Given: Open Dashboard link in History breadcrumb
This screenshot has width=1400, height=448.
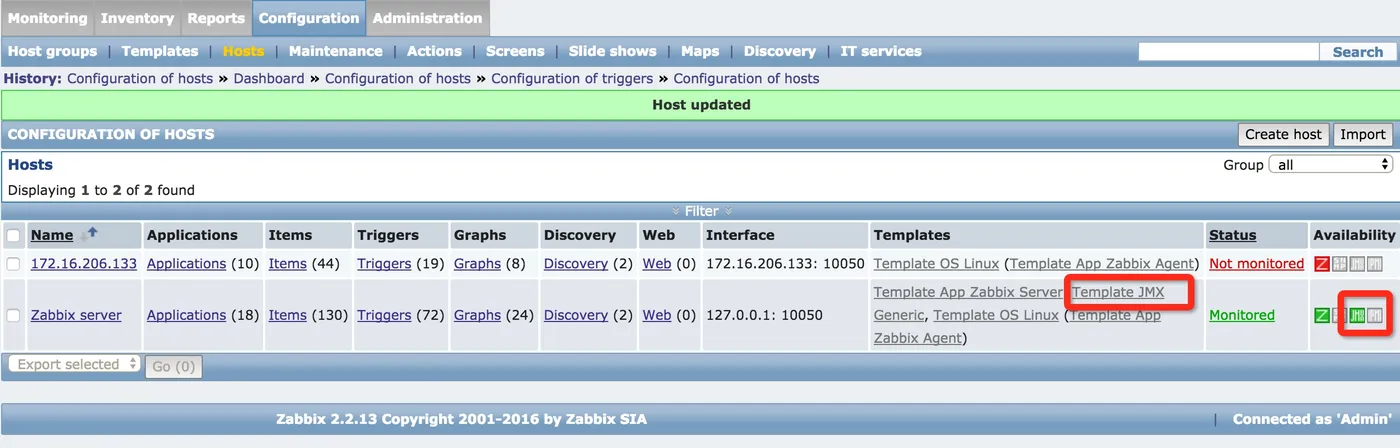Looking at the screenshot, I should click(x=269, y=78).
